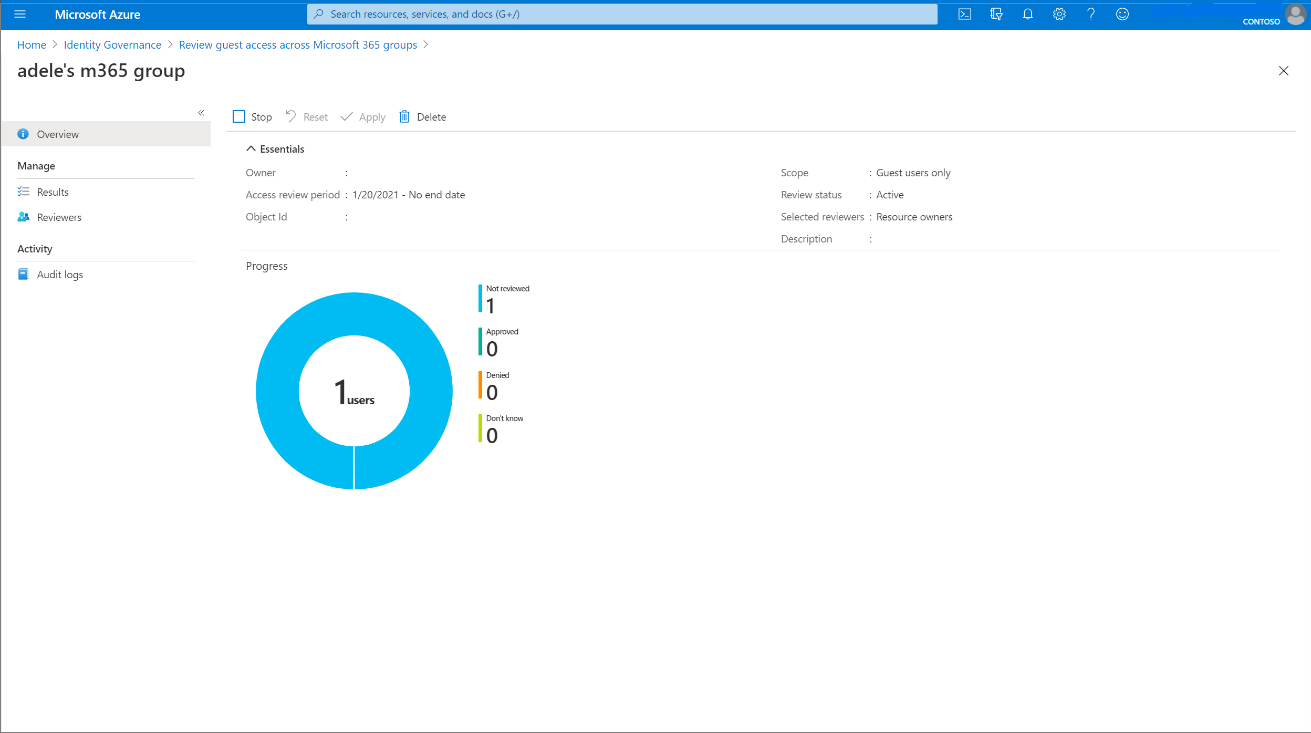The height and width of the screenshot is (733, 1311).
Task: Open Azure Cloud Shell terminal
Action: point(964,14)
